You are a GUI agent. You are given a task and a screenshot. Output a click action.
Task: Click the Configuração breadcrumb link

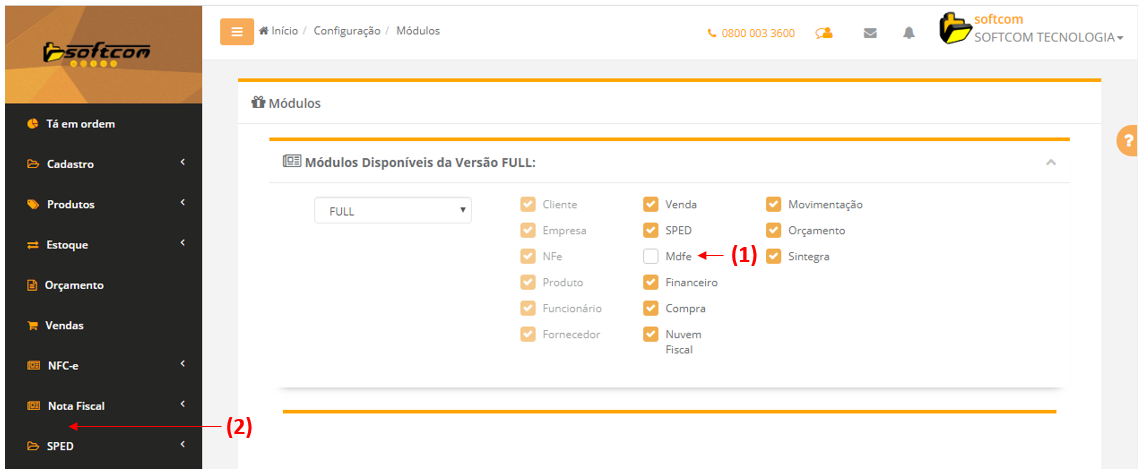(x=346, y=31)
